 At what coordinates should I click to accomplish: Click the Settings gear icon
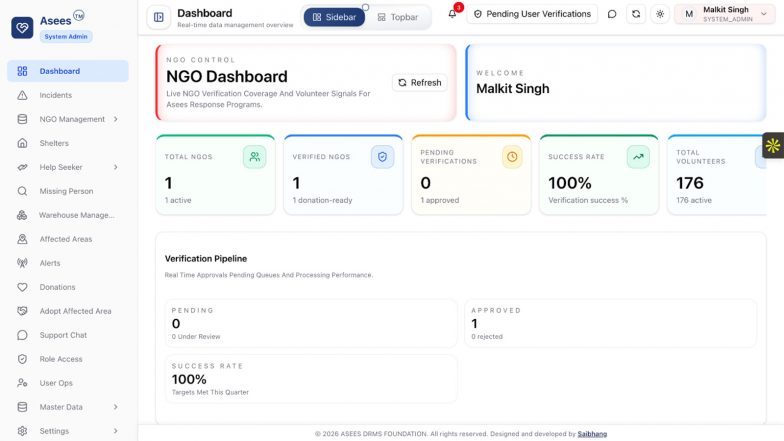pos(22,431)
